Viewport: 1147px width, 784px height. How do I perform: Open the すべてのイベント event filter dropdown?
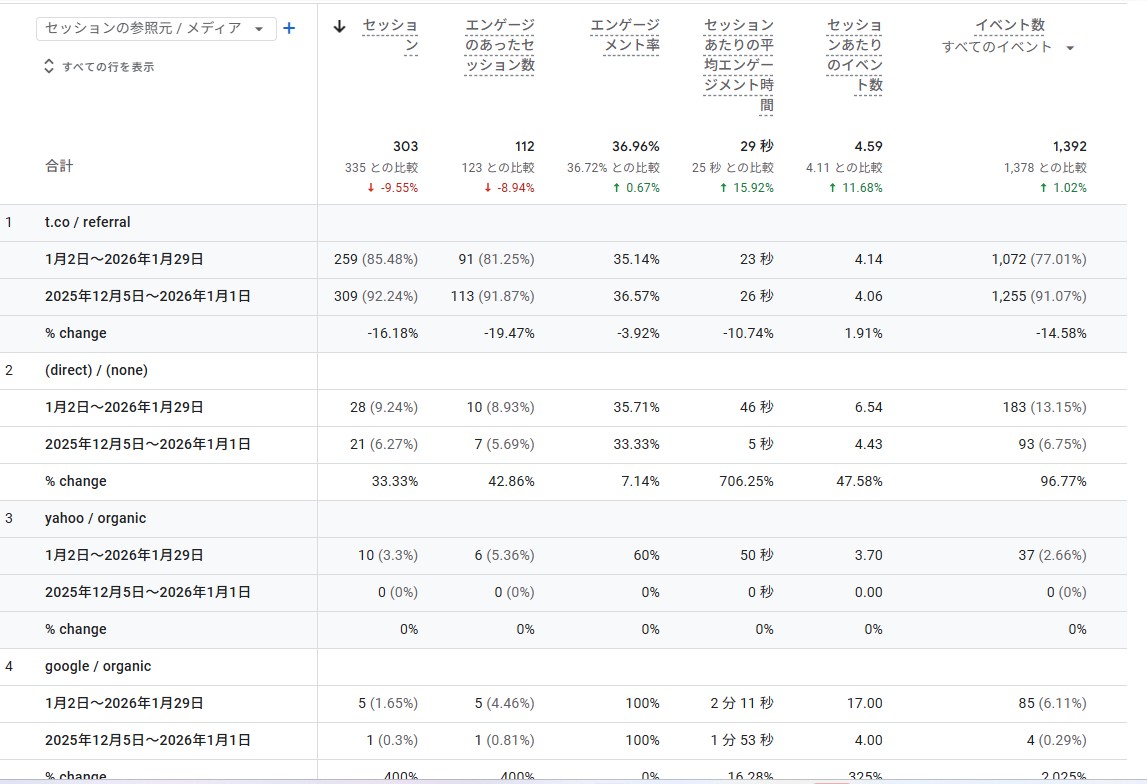1008,47
